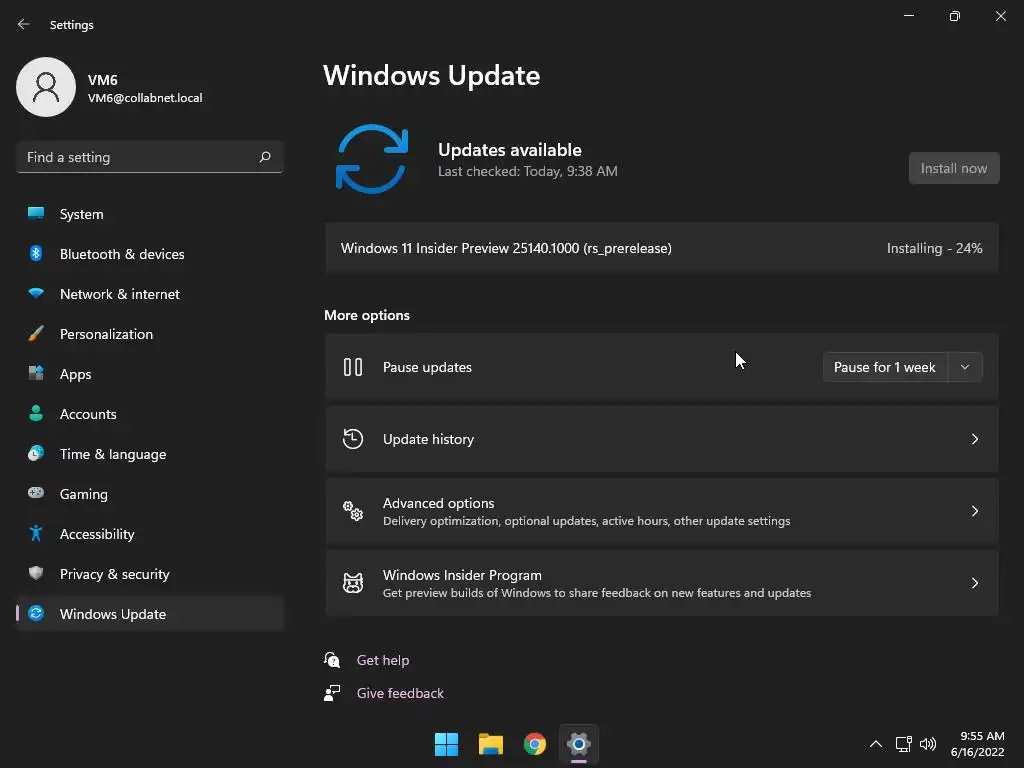Click the Privacy & security shield icon
The width and height of the screenshot is (1024, 768).
pos(36,573)
